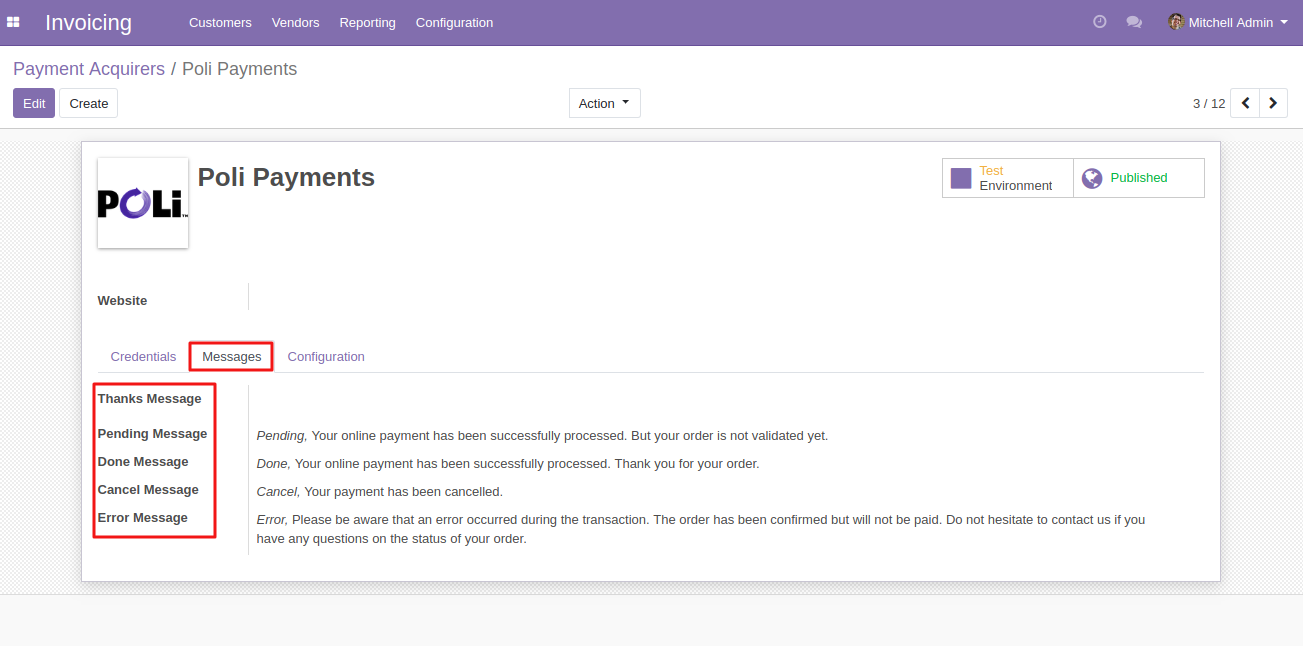
Task: Open the conversations chat icon
Action: pos(1134,22)
